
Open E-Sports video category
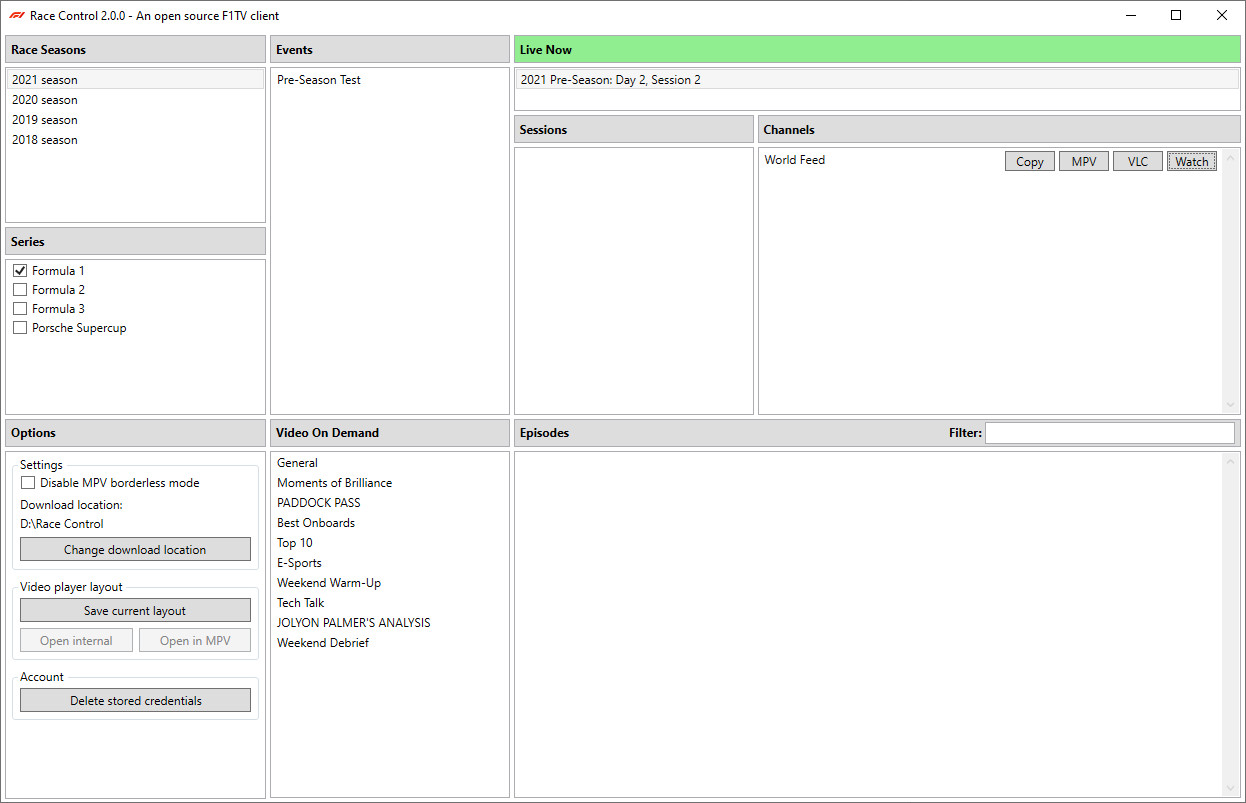click(390, 563)
